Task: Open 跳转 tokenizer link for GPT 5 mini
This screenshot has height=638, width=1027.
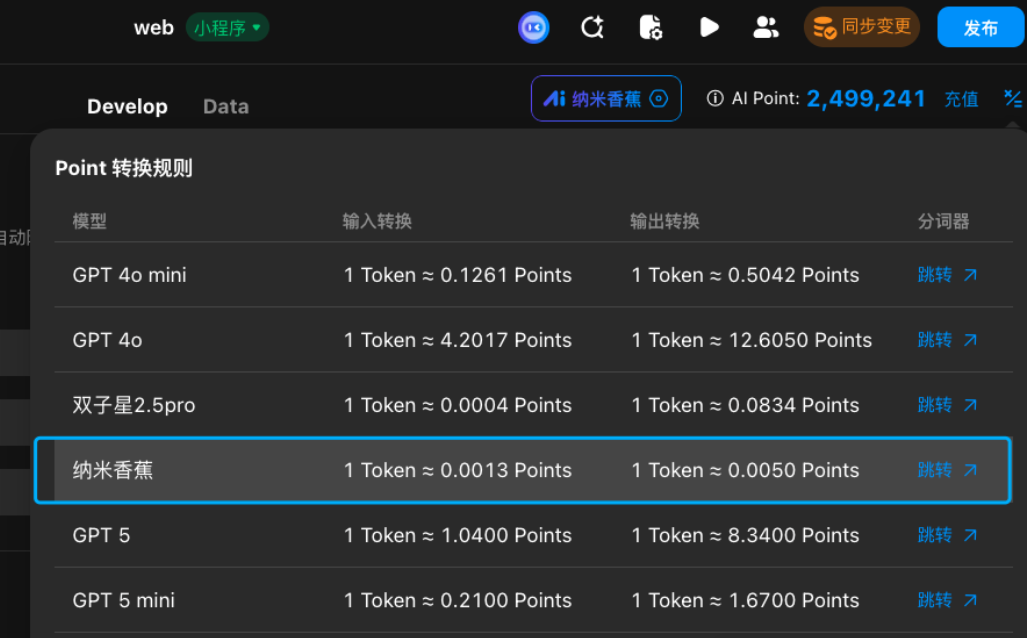Action: 947,600
